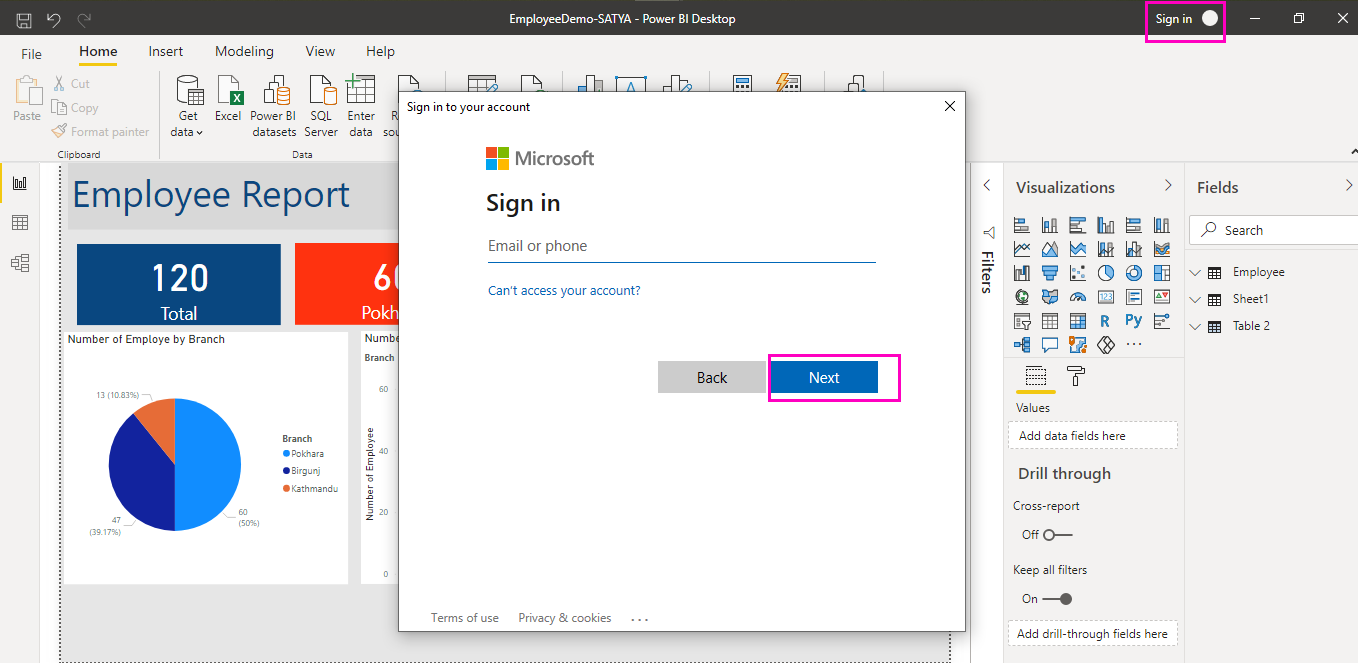Insert an R script visual
This screenshot has width=1358, height=663.
coord(1105,320)
